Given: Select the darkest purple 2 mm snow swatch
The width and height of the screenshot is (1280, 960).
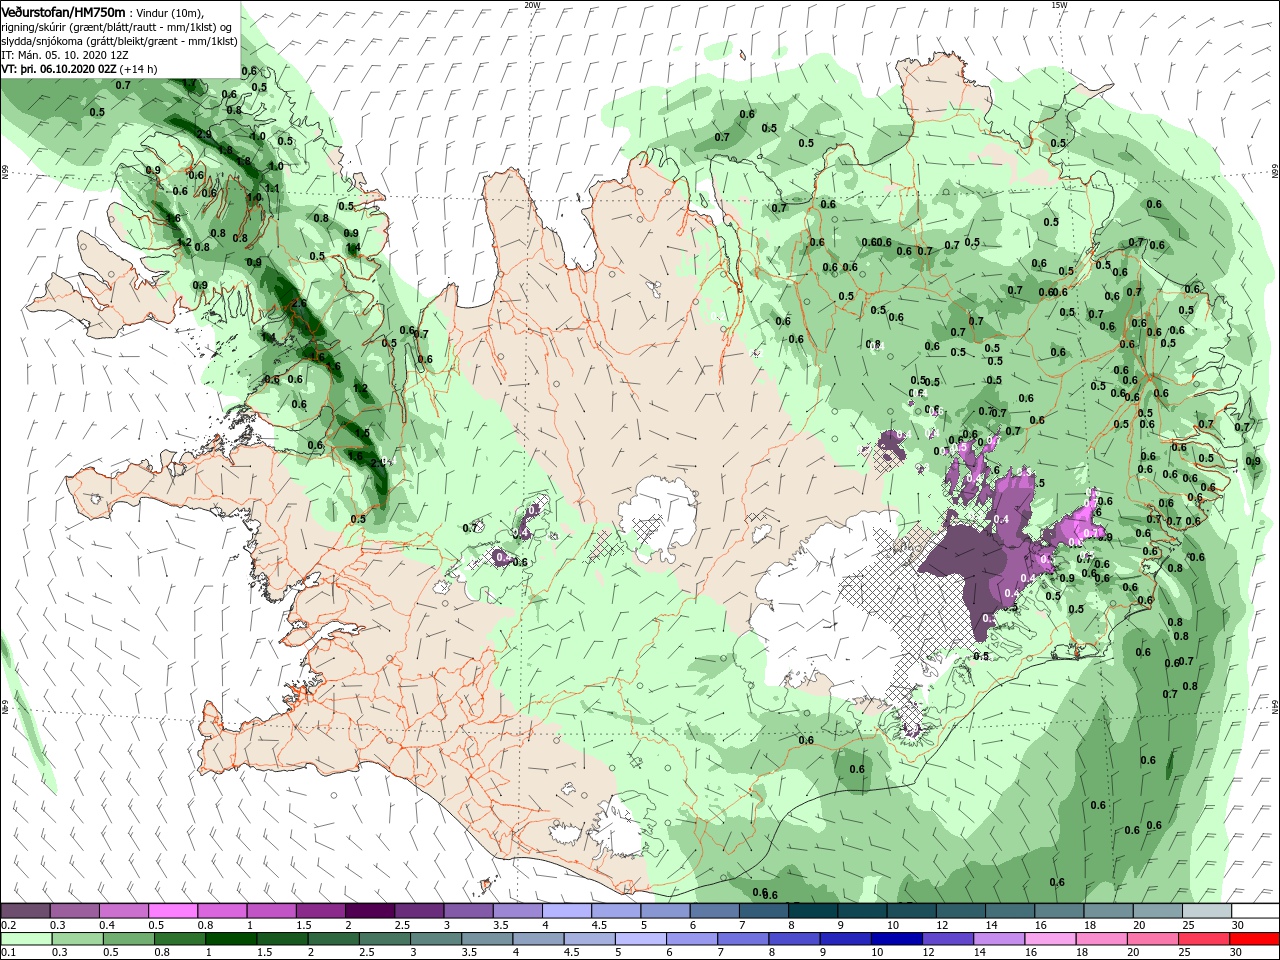Looking at the screenshot, I should pyautogui.click(x=370, y=911).
